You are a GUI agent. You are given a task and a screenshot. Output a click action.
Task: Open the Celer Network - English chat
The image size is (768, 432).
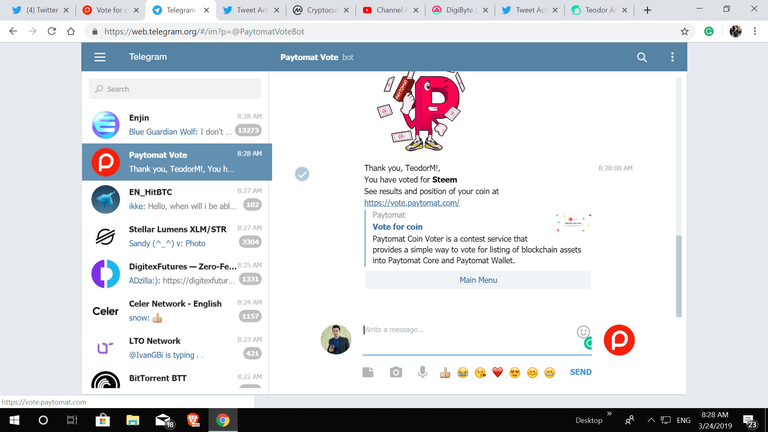tap(177, 311)
